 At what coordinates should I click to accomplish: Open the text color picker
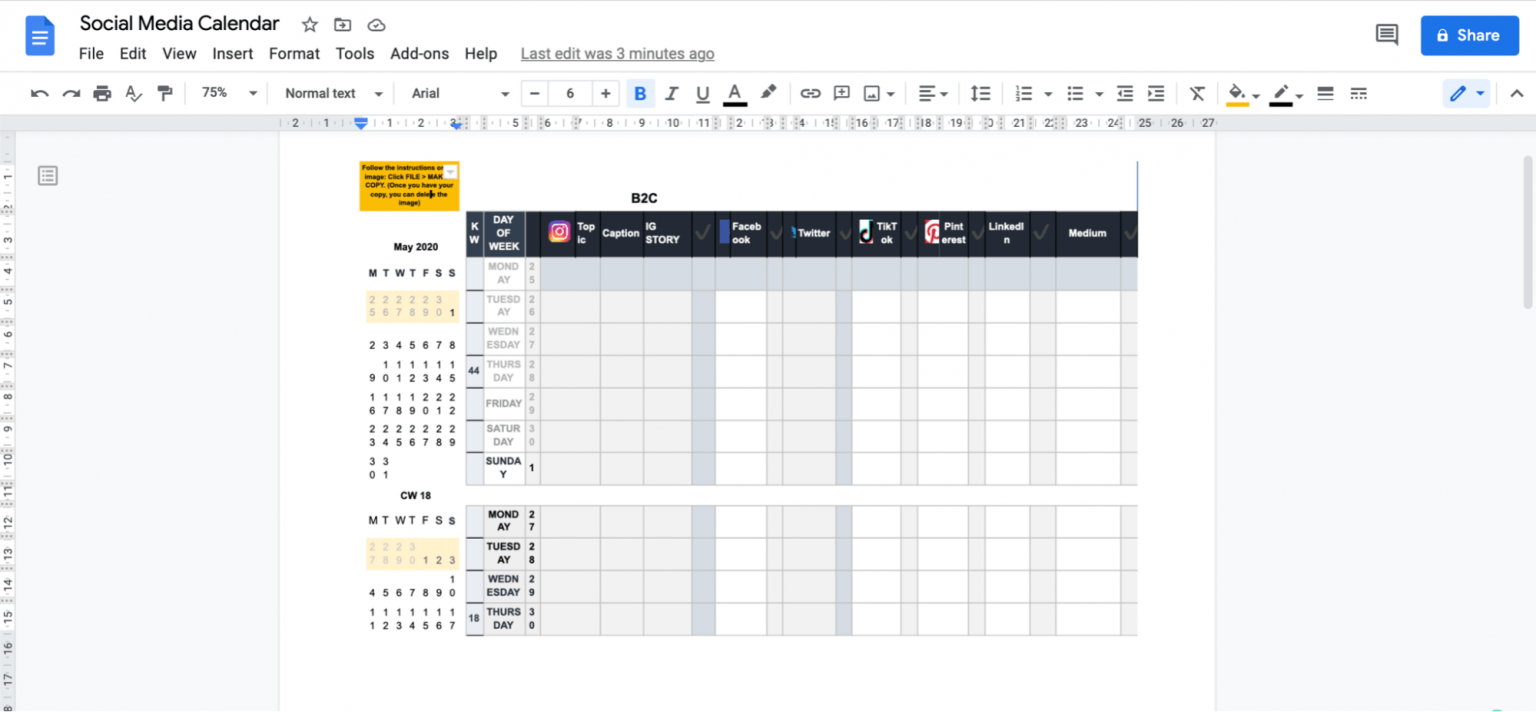[x=734, y=93]
